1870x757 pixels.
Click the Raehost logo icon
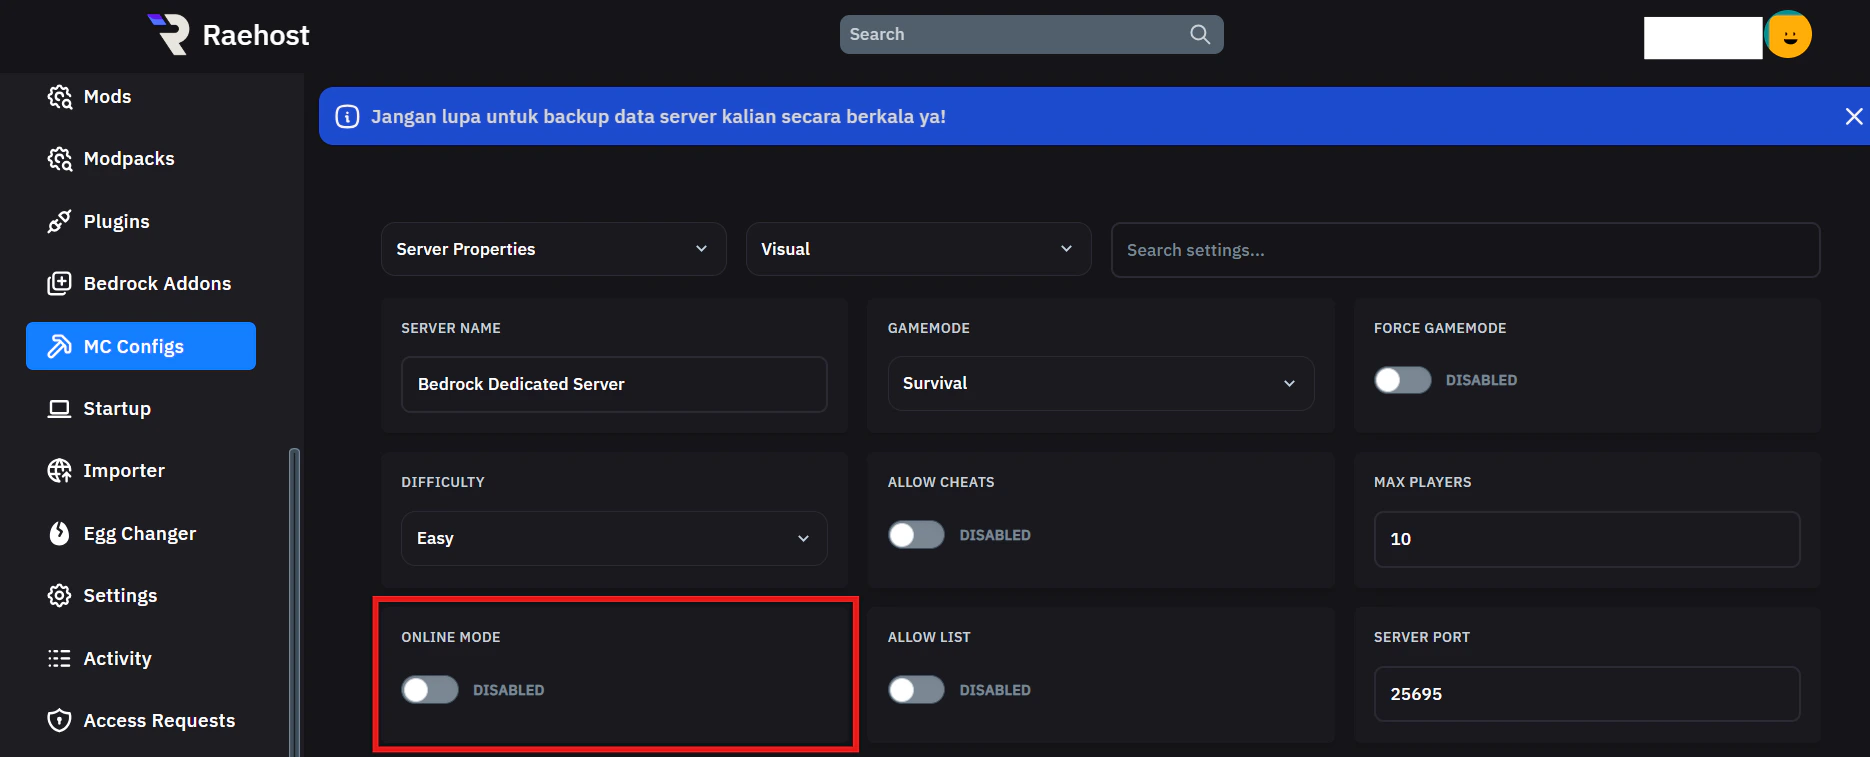pyautogui.click(x=169, y=34)
